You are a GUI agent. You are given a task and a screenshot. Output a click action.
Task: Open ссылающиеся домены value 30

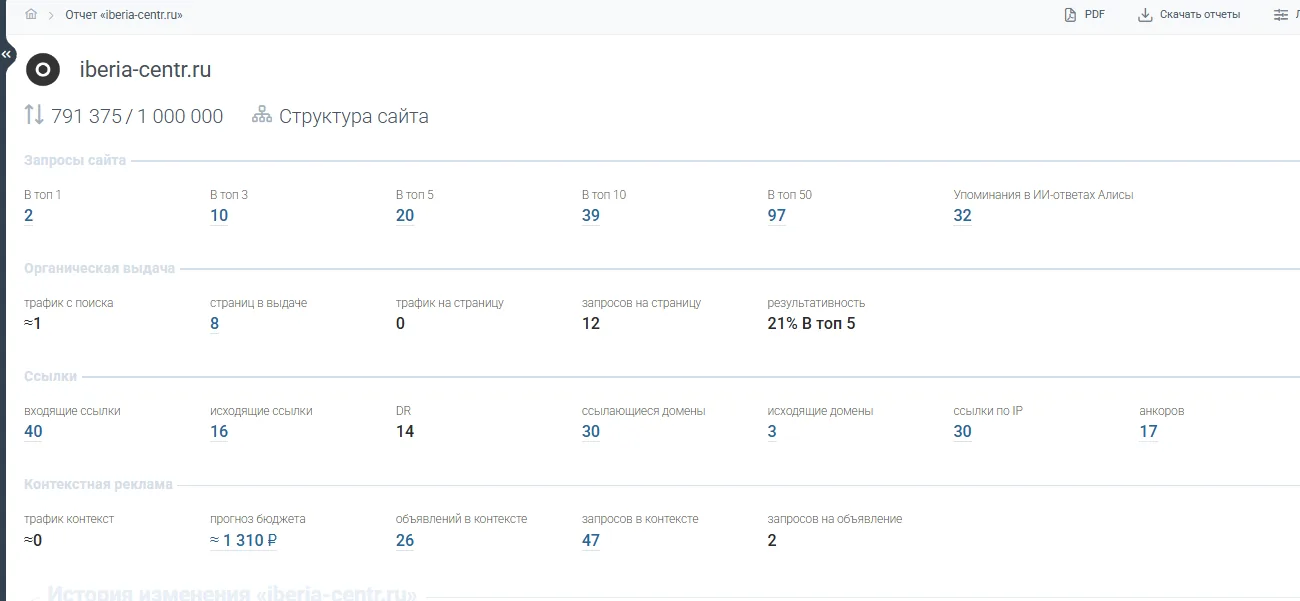591,431
